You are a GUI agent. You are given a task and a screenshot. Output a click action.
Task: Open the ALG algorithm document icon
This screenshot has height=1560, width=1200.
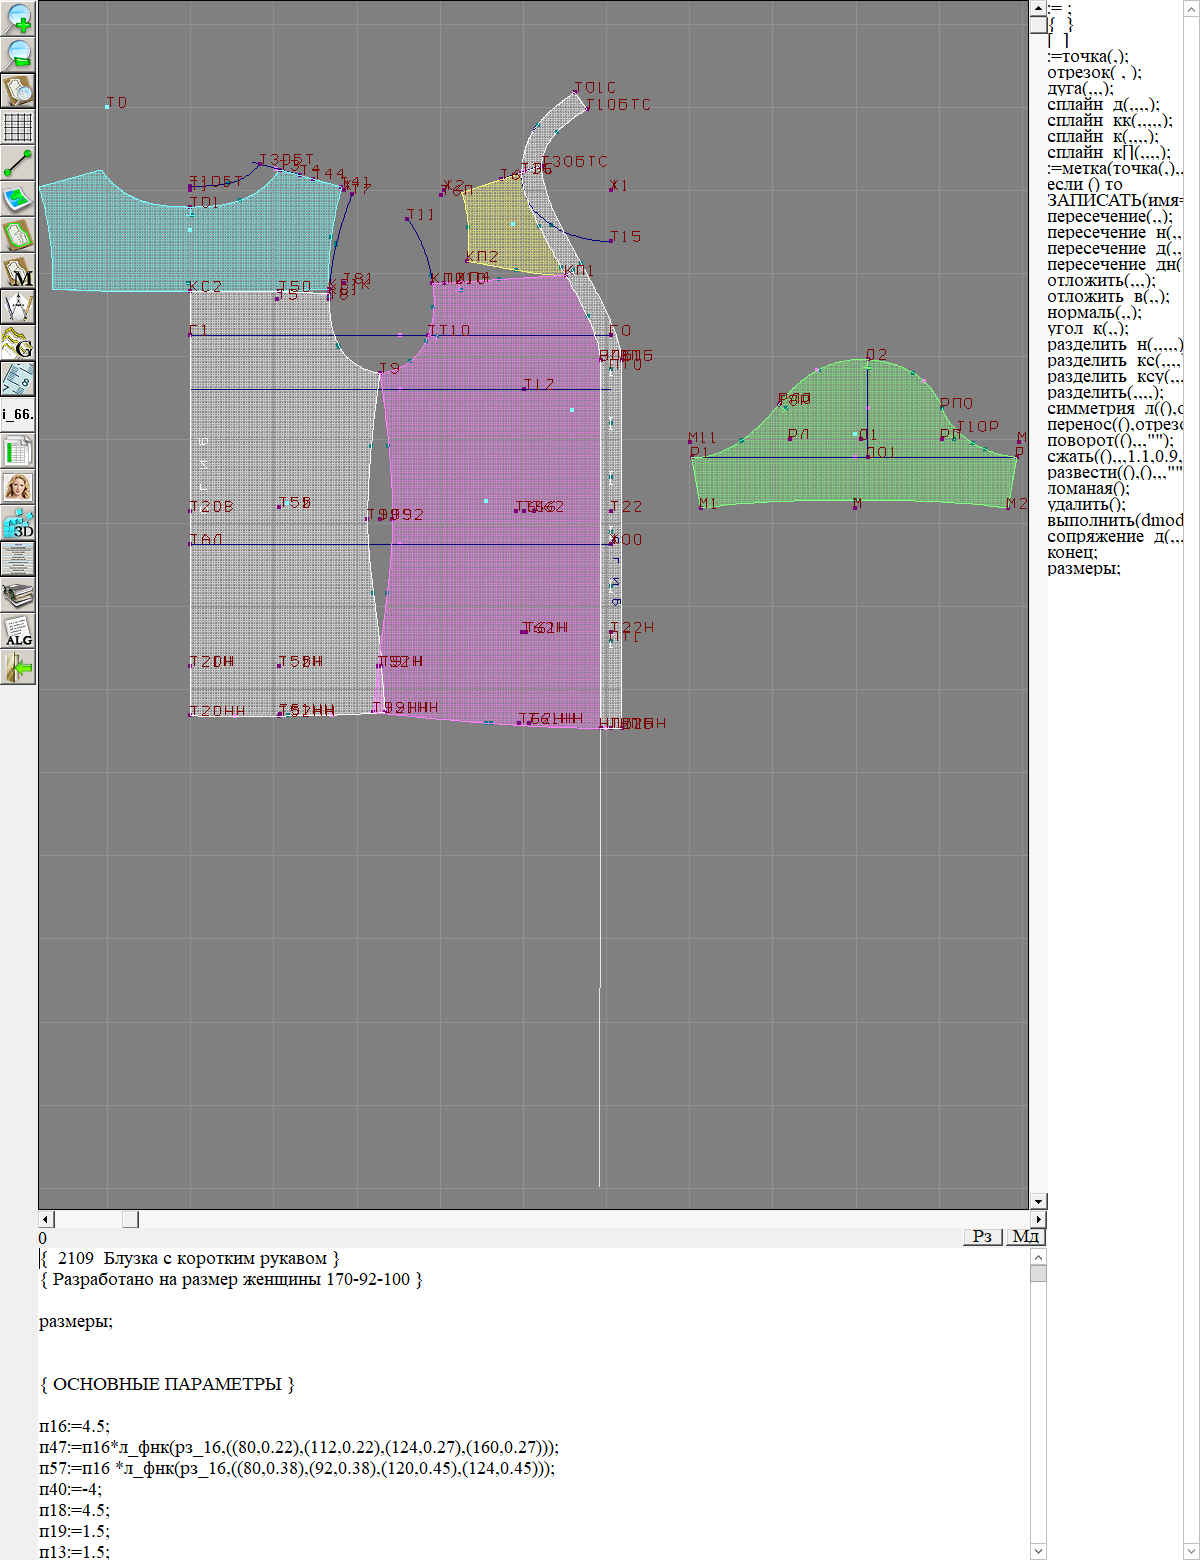(18, 632)
